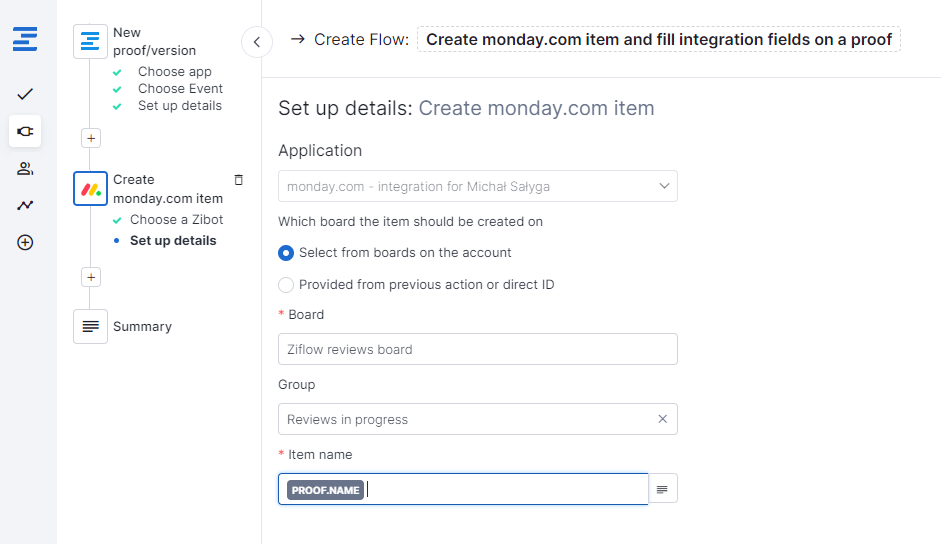941x544 pixels.
Task: Open the analytics graph icon in sidebar
Action: (x=25, y=205)
